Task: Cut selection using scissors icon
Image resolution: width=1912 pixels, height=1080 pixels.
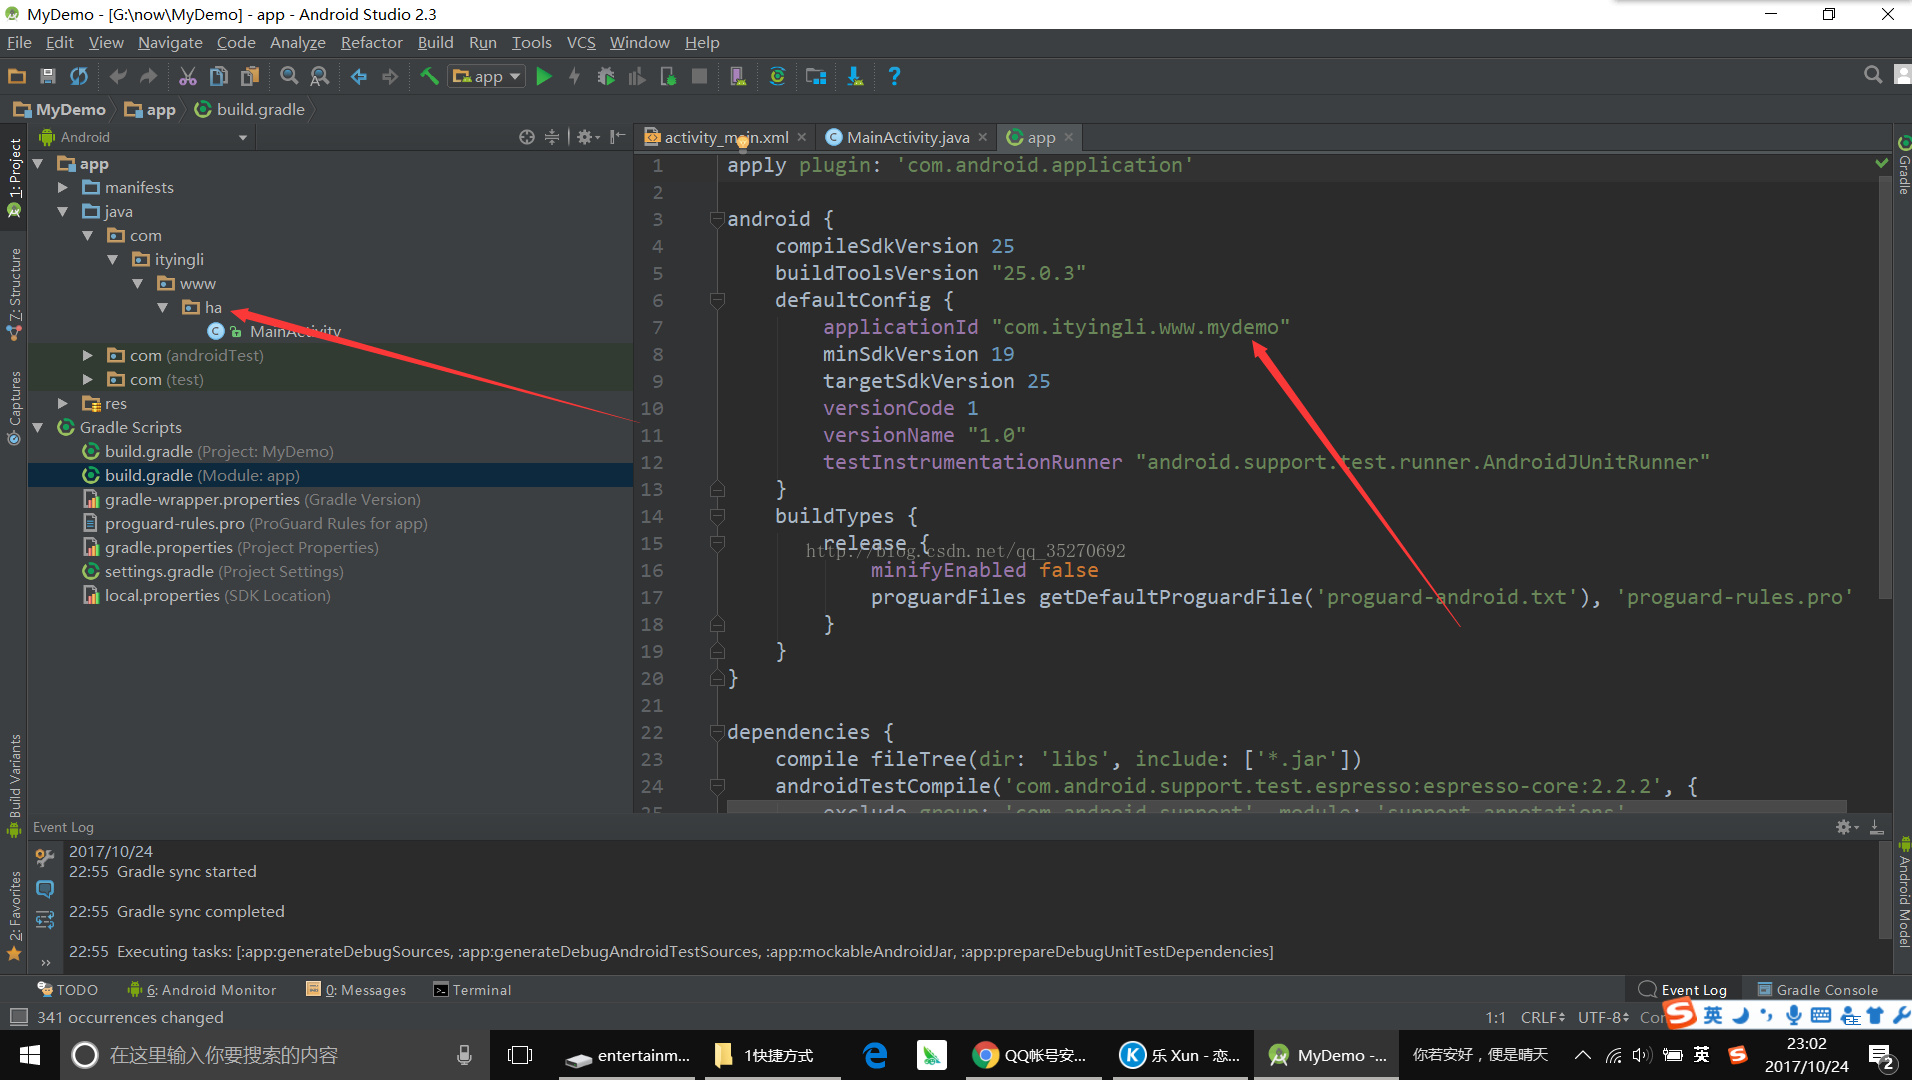Action: tap(187, 76)
